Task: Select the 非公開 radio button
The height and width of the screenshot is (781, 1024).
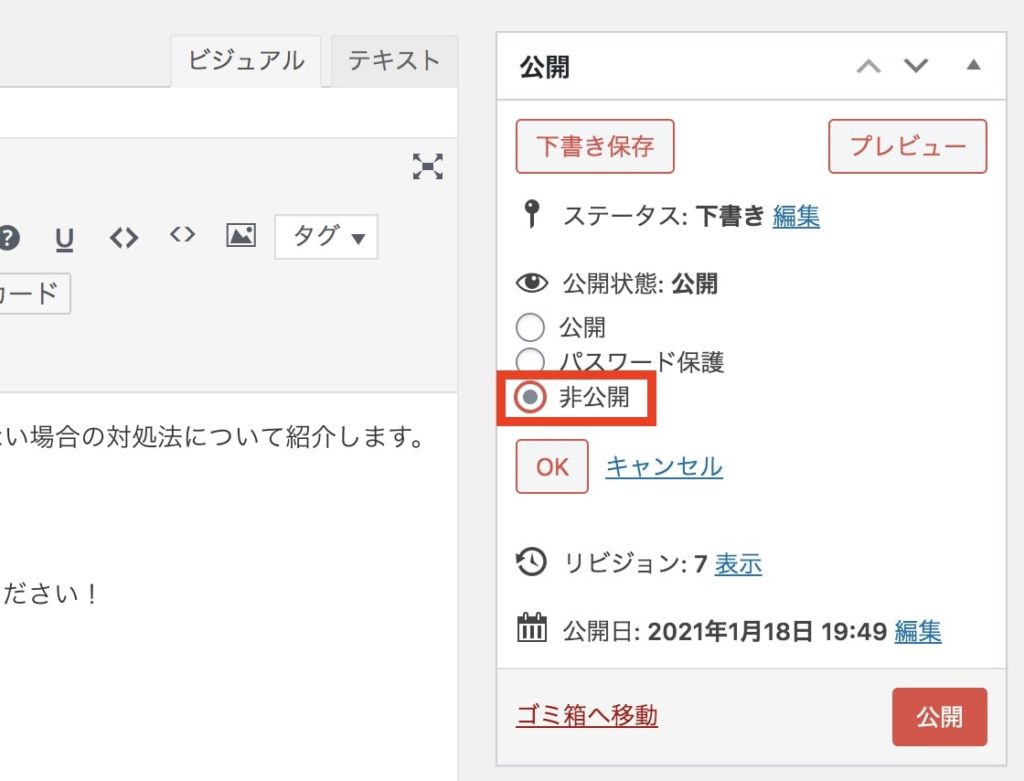Action: click(x=530, y=396)
